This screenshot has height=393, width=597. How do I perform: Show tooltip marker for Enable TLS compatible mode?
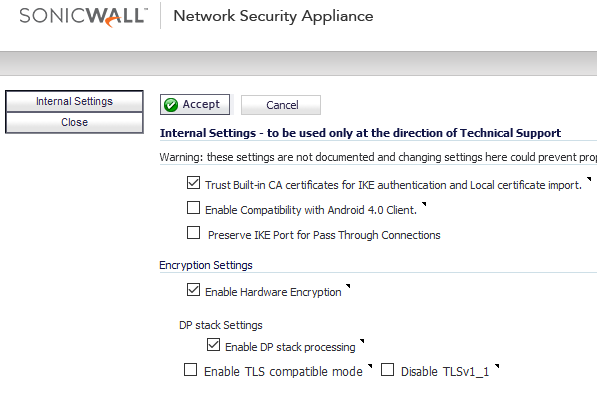(x=370, y=366)
